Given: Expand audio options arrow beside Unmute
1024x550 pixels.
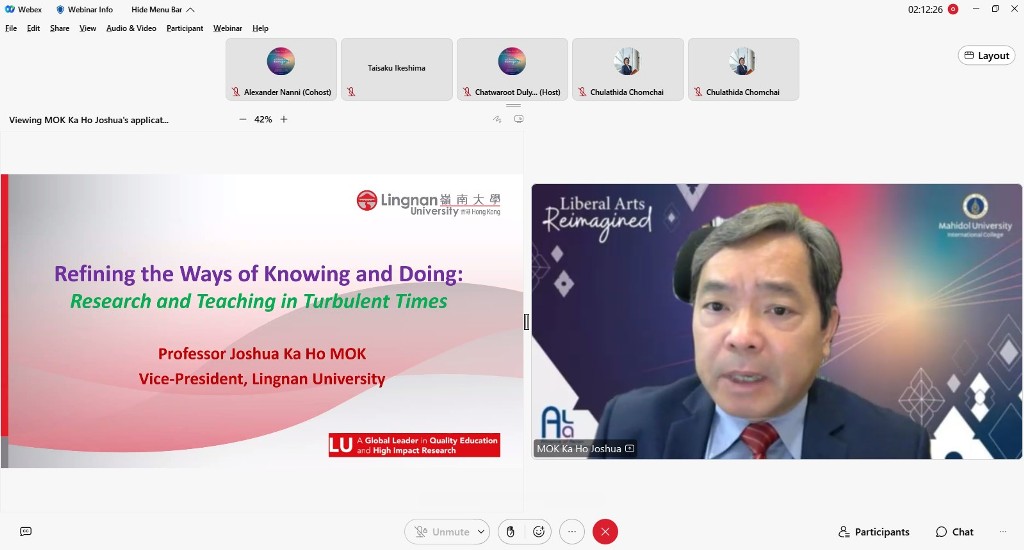Looking at the screenshot, I should pos(481,532).
